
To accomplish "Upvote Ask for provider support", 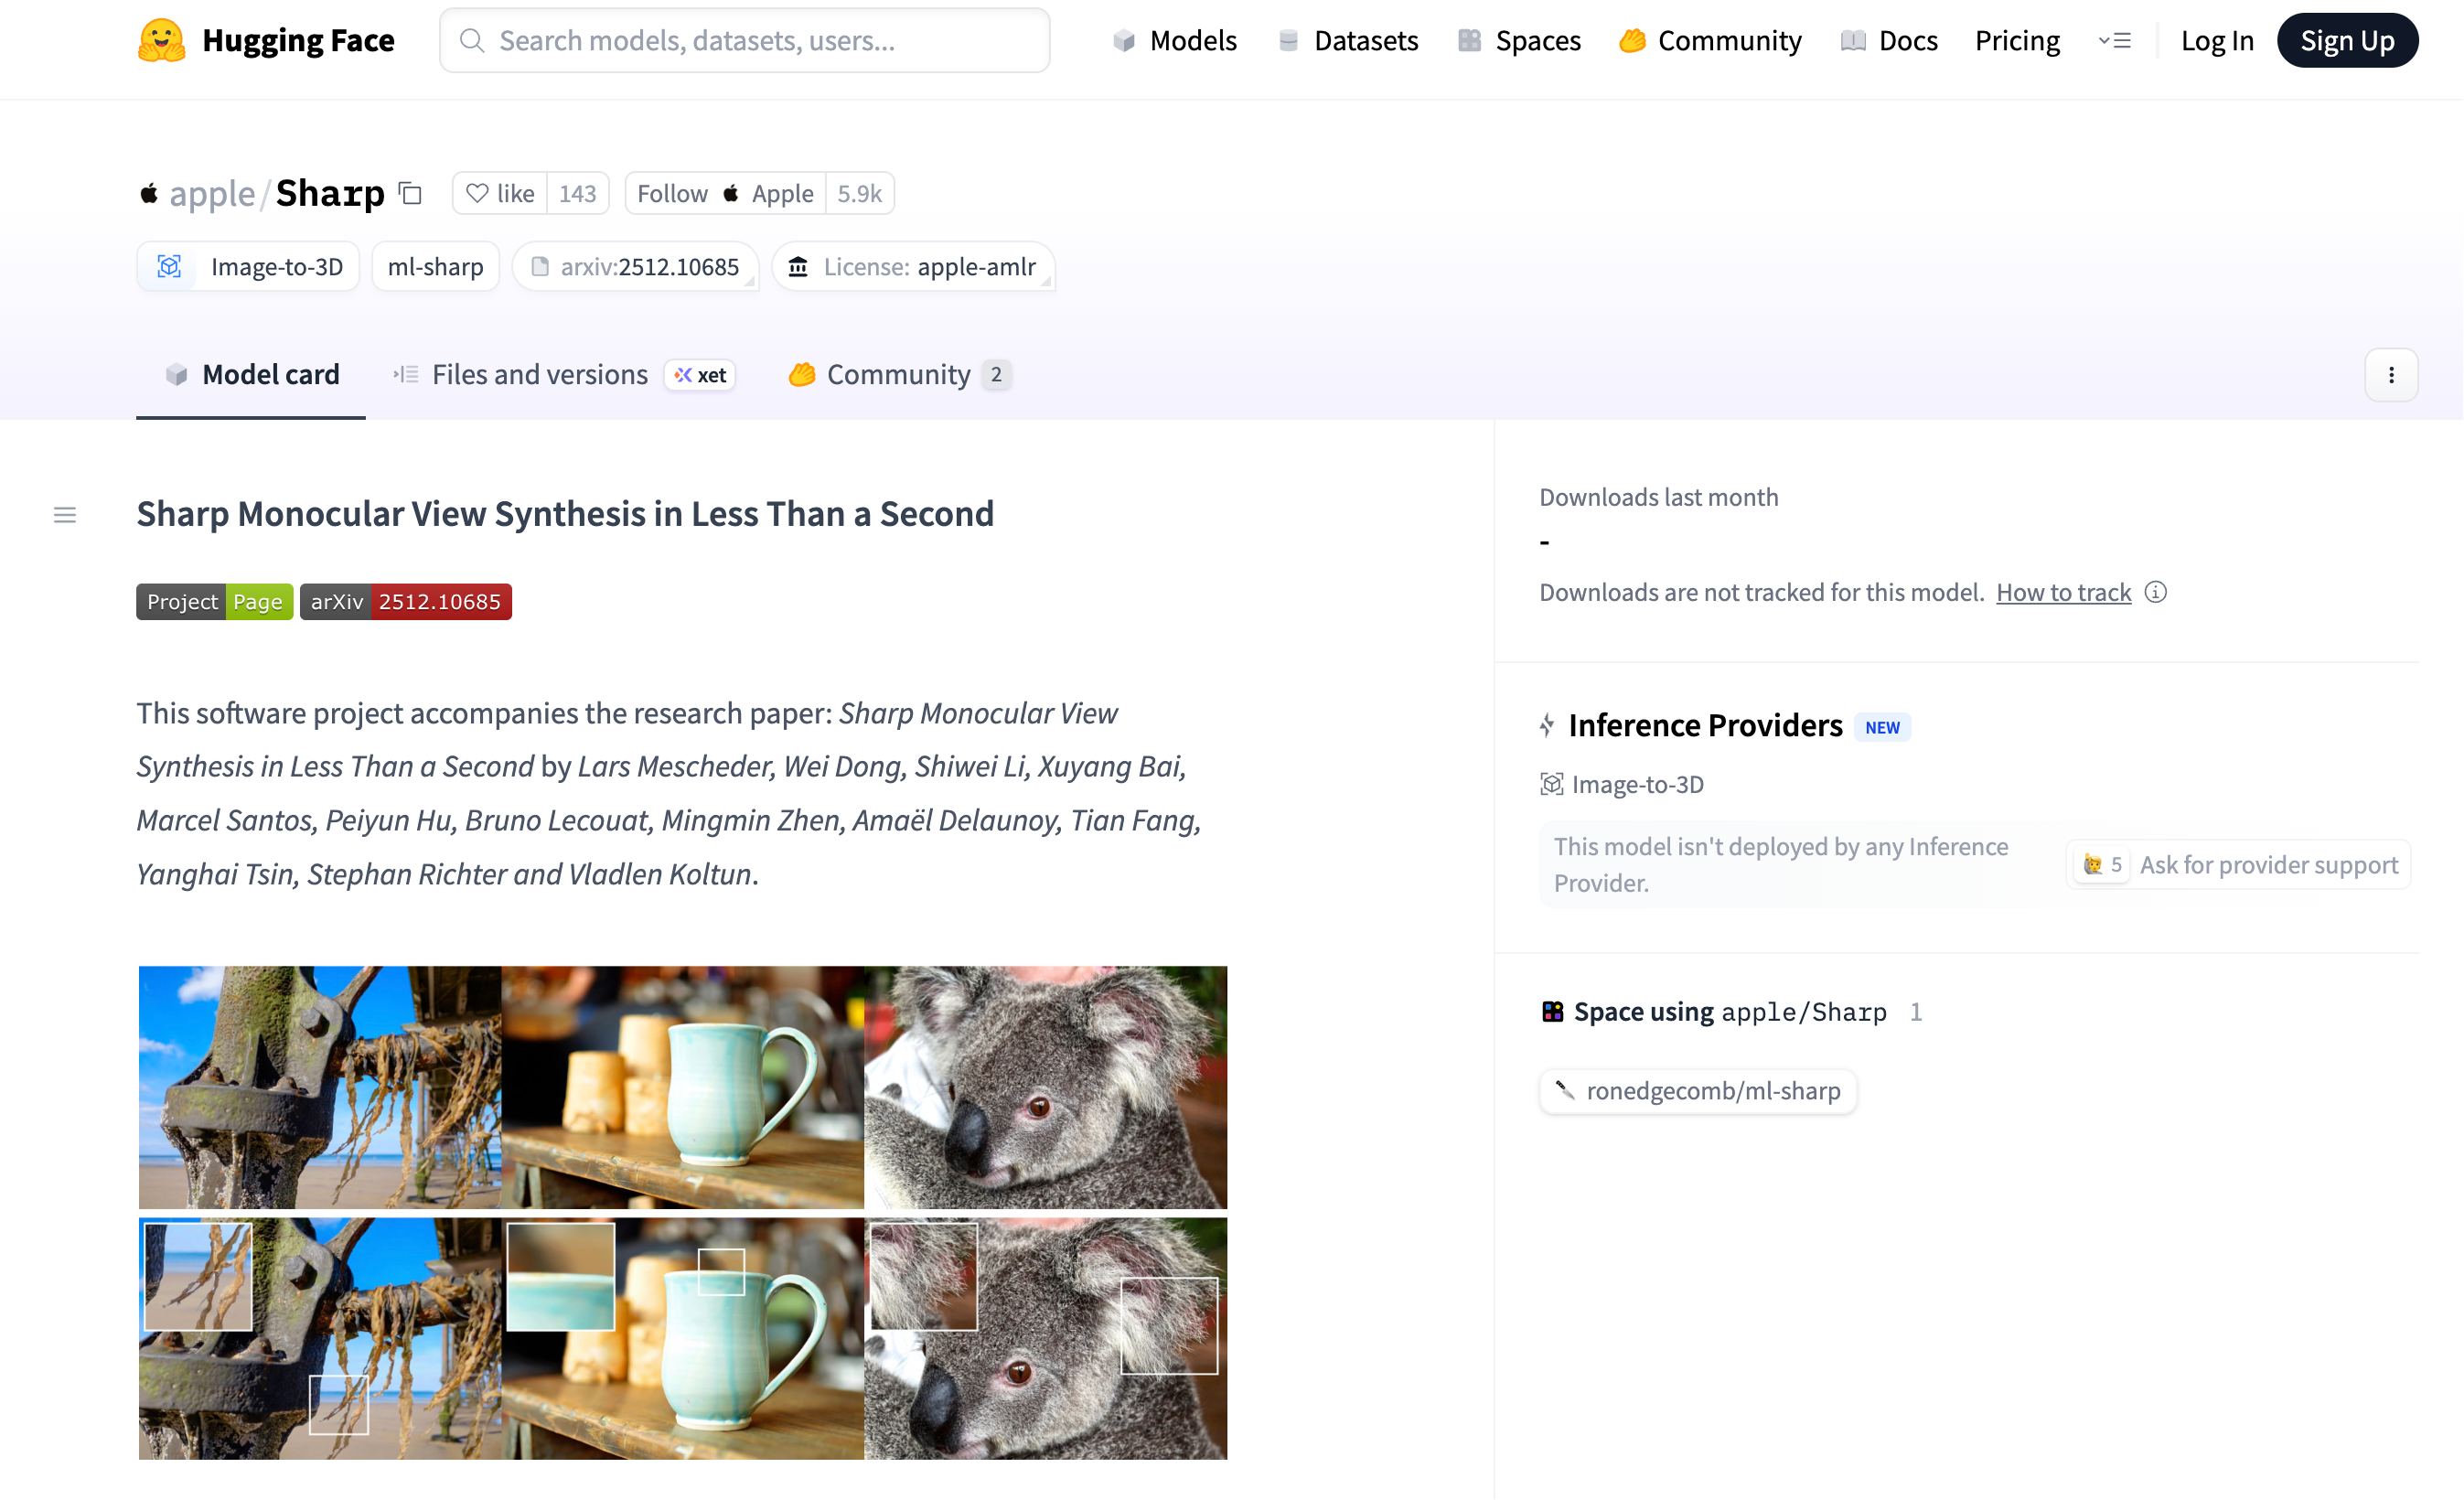I will (2238, 865).
